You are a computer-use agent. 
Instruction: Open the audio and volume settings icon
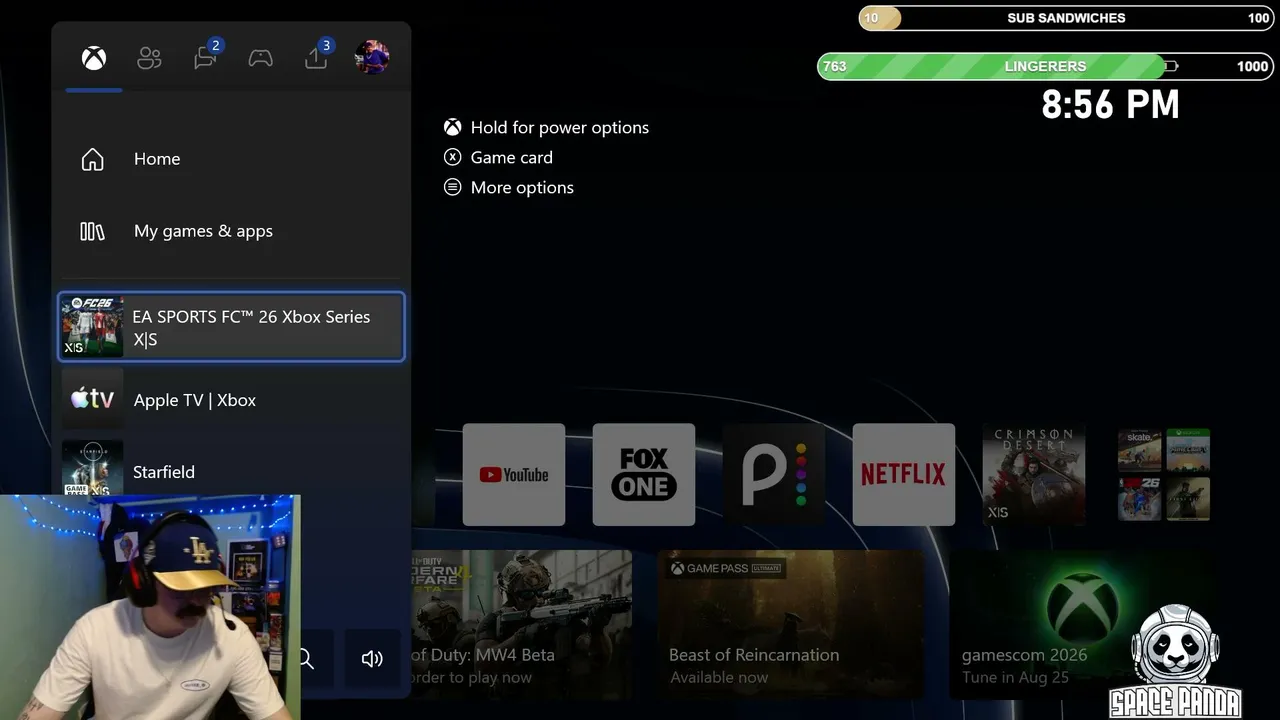[372, 658]
